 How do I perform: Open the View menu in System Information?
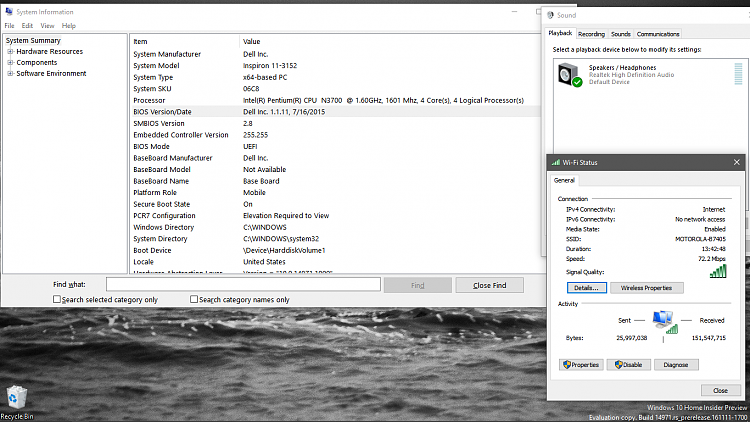(46, 25)
